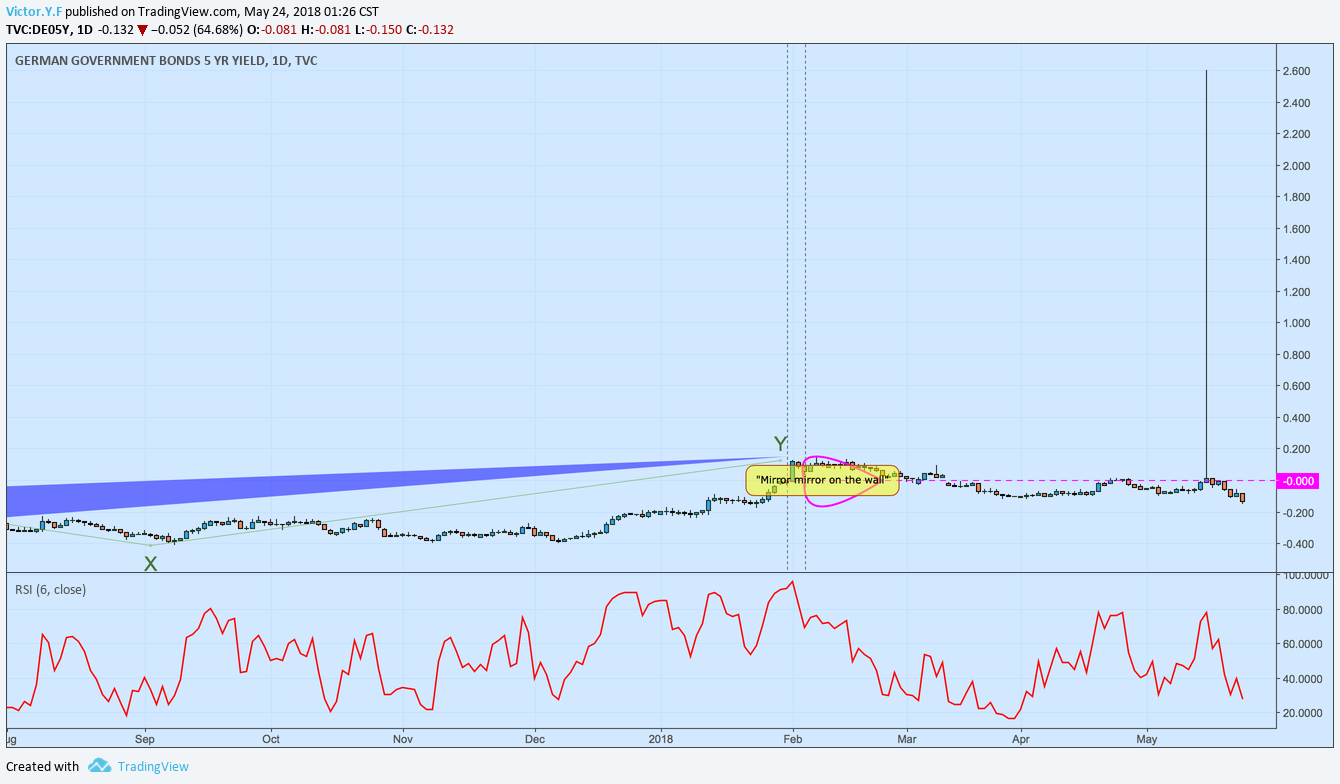Select the "Mirror mirror on the wall" note
1340x784 pixels.
822,480
